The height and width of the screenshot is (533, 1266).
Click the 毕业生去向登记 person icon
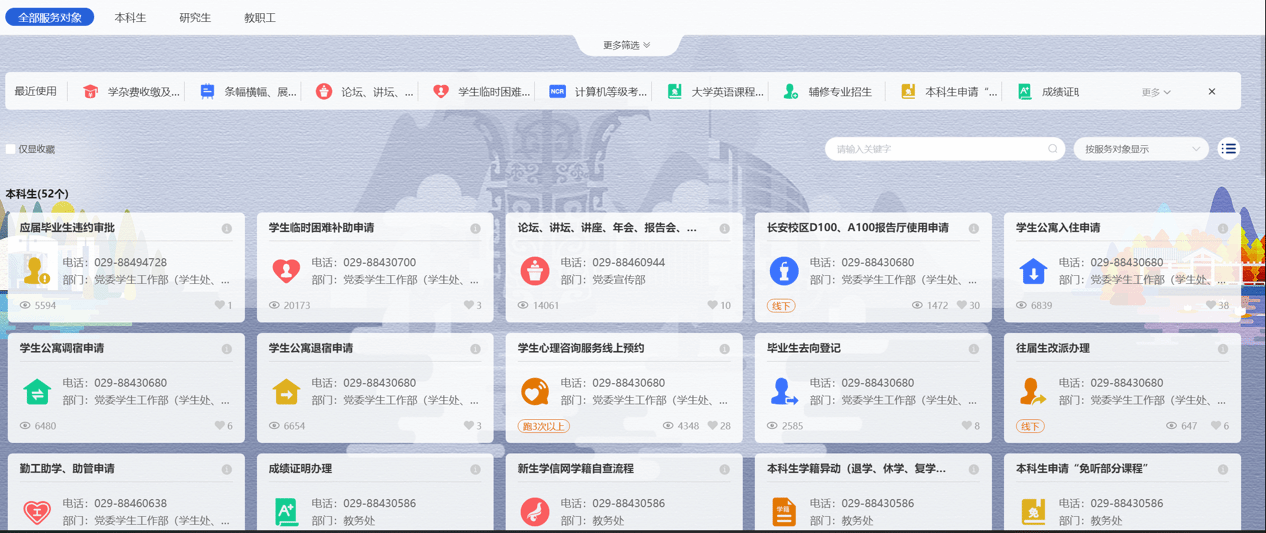click(784, 391)
